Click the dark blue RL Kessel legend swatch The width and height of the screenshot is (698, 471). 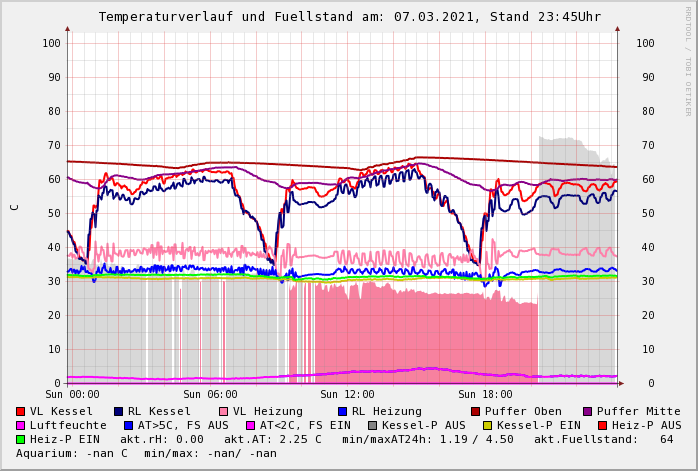click(119, 411)
